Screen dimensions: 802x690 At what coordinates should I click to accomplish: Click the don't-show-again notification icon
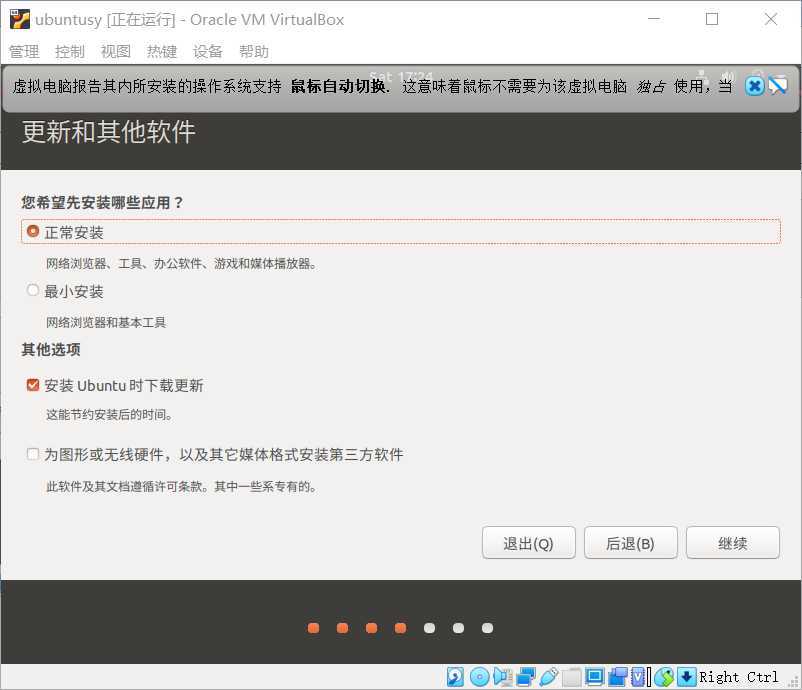(777, 85)
